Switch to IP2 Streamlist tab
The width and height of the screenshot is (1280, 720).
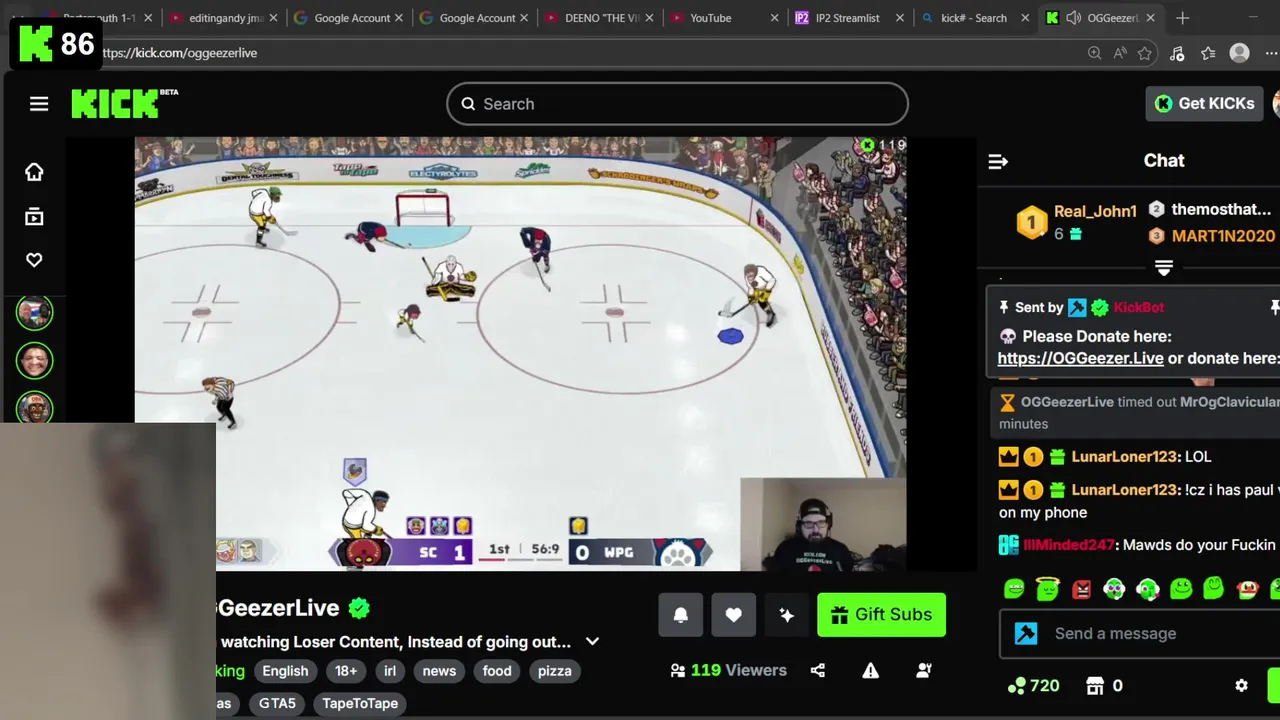tap(848, 18)
